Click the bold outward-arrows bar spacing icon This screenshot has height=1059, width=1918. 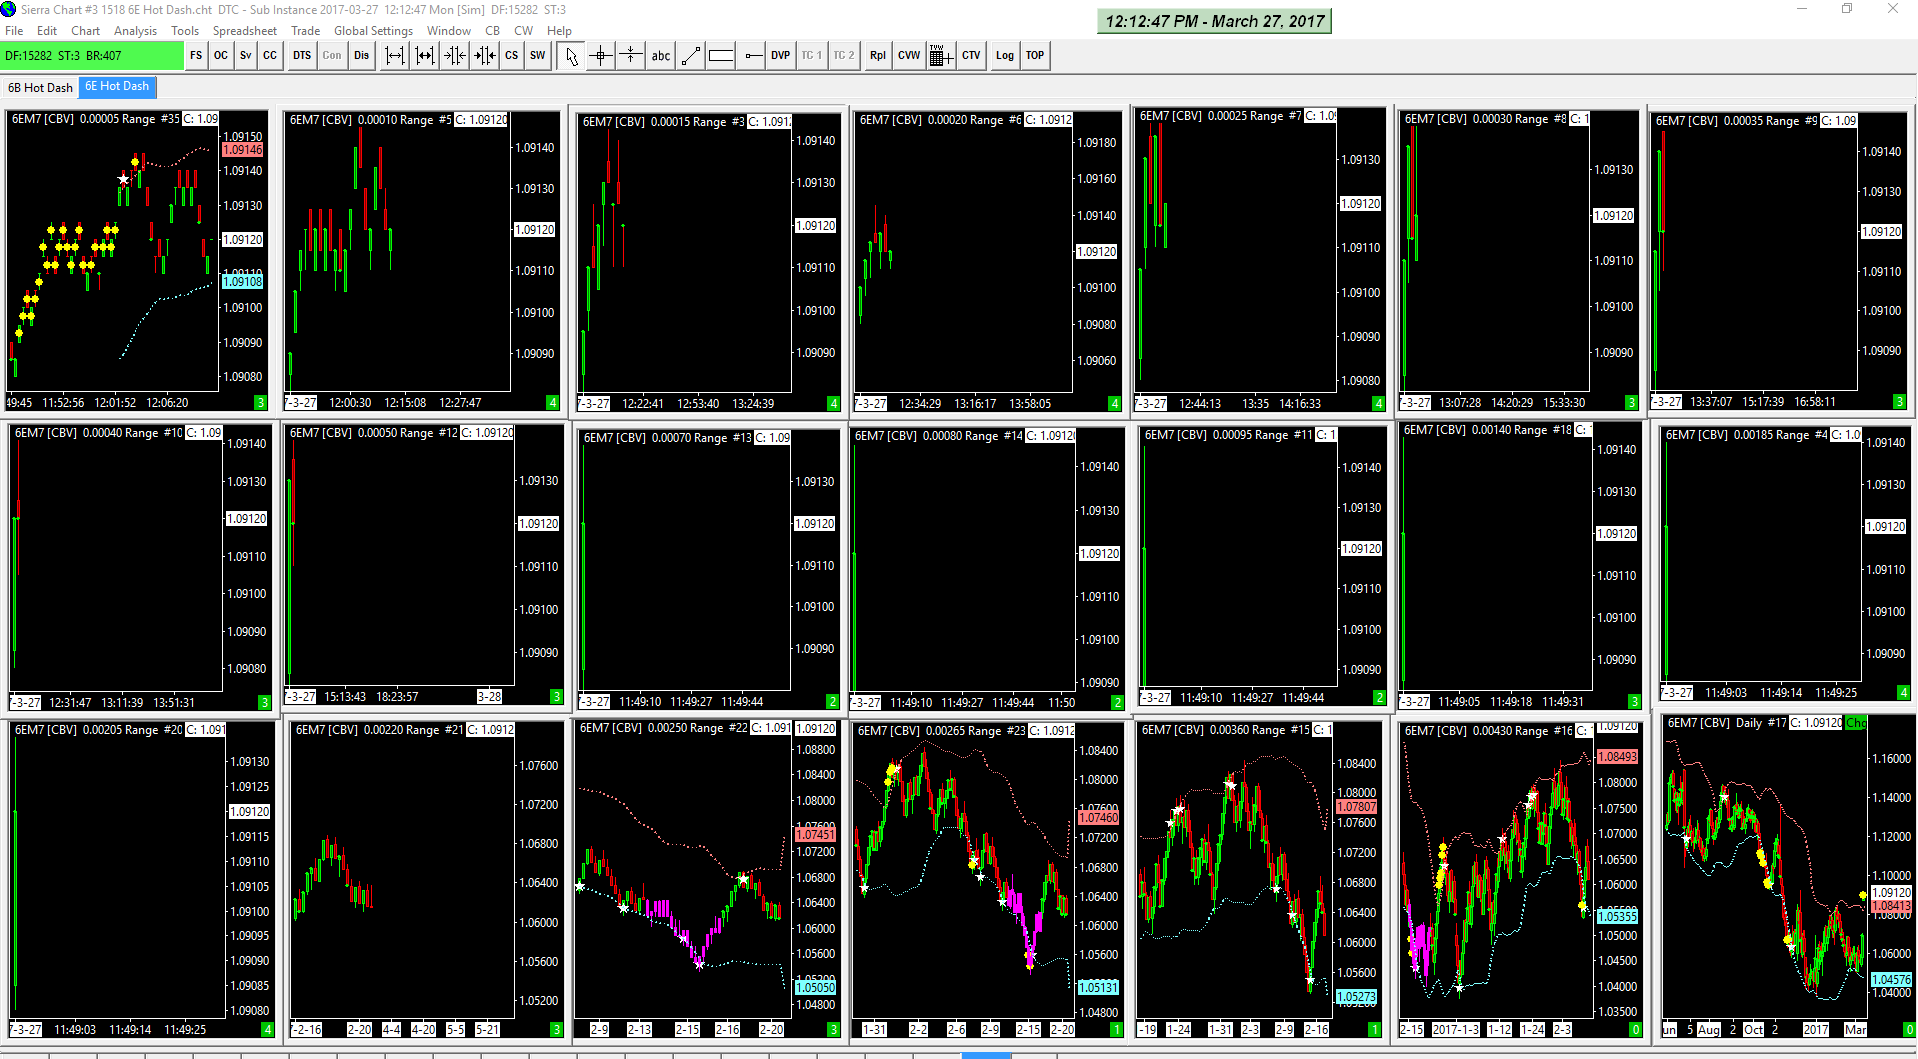coord(425,56)
